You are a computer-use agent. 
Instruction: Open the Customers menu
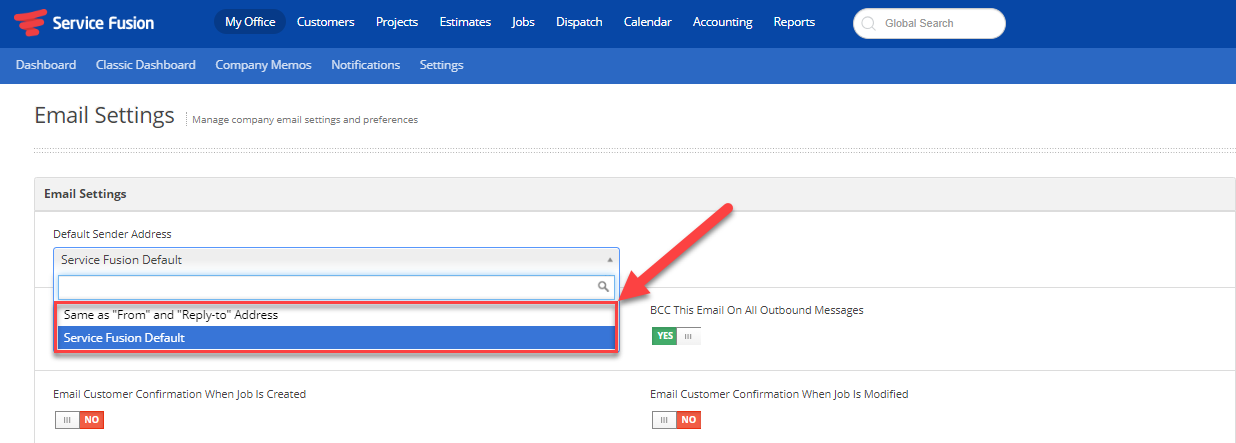(326, 22)
